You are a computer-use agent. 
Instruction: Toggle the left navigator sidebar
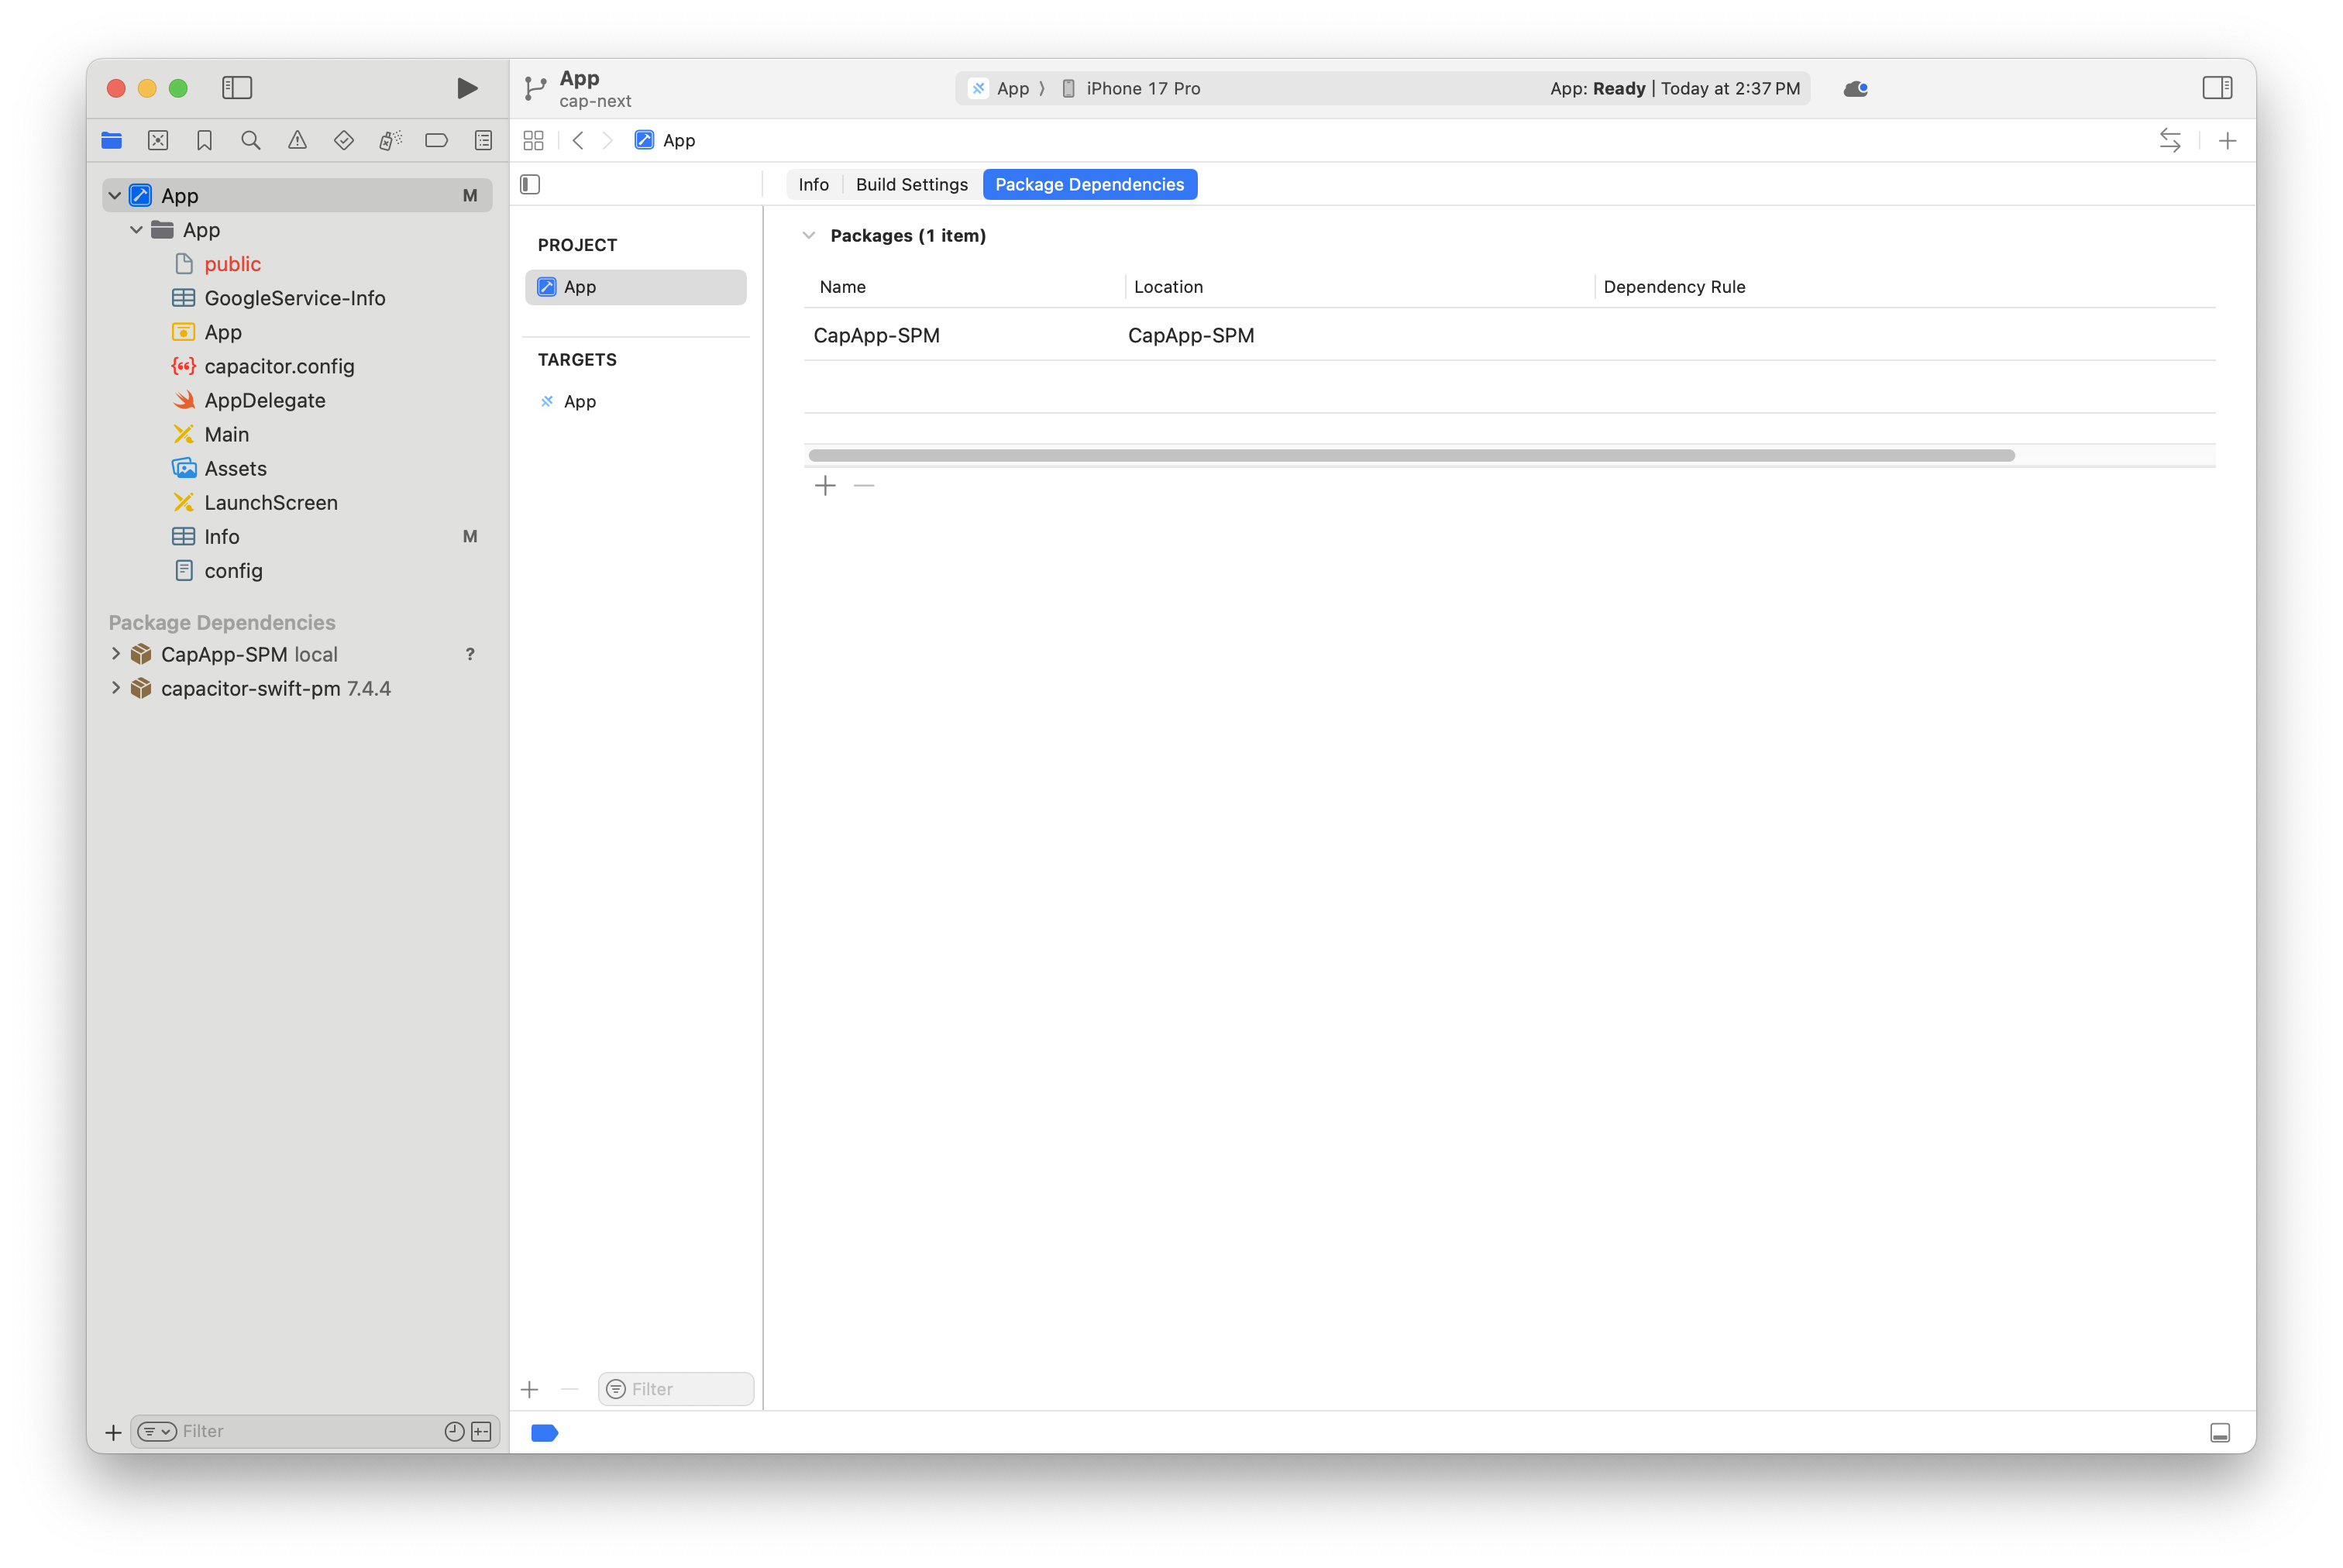(237, 88)
